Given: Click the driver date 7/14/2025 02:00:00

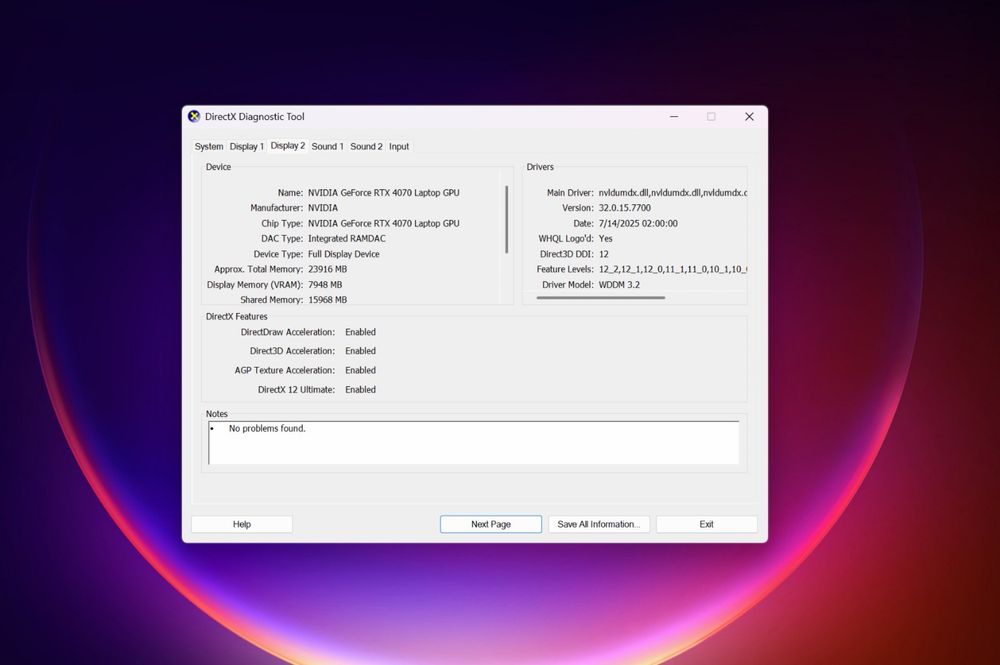Looking at the screenshot, I should pos(638,223).
